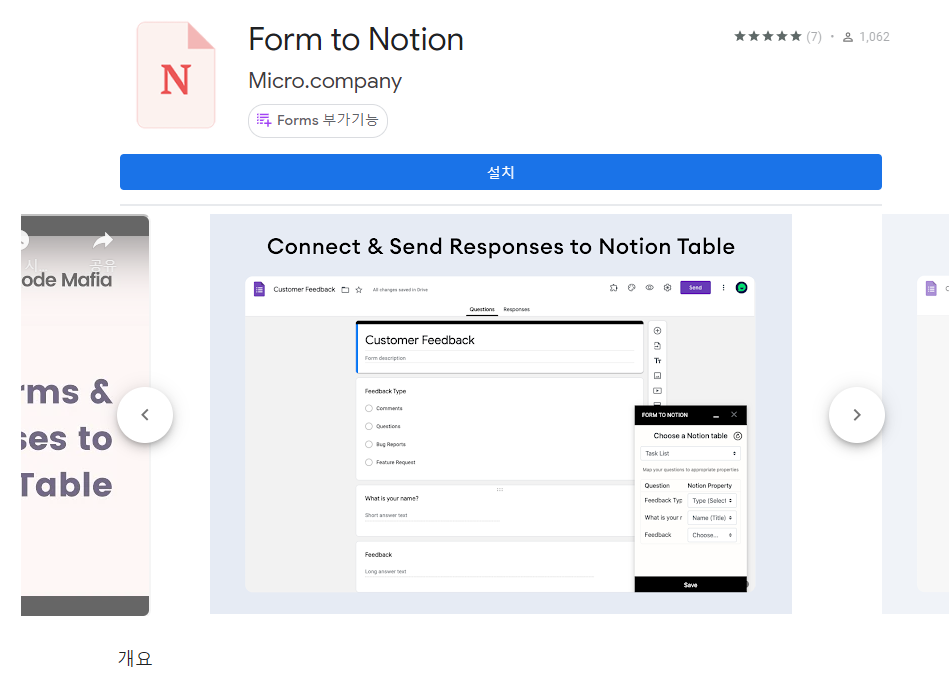The width and height of the screenshot is (949, 682).
Task: Click the green account avatar in preview
Action: [x=741, y=287]
